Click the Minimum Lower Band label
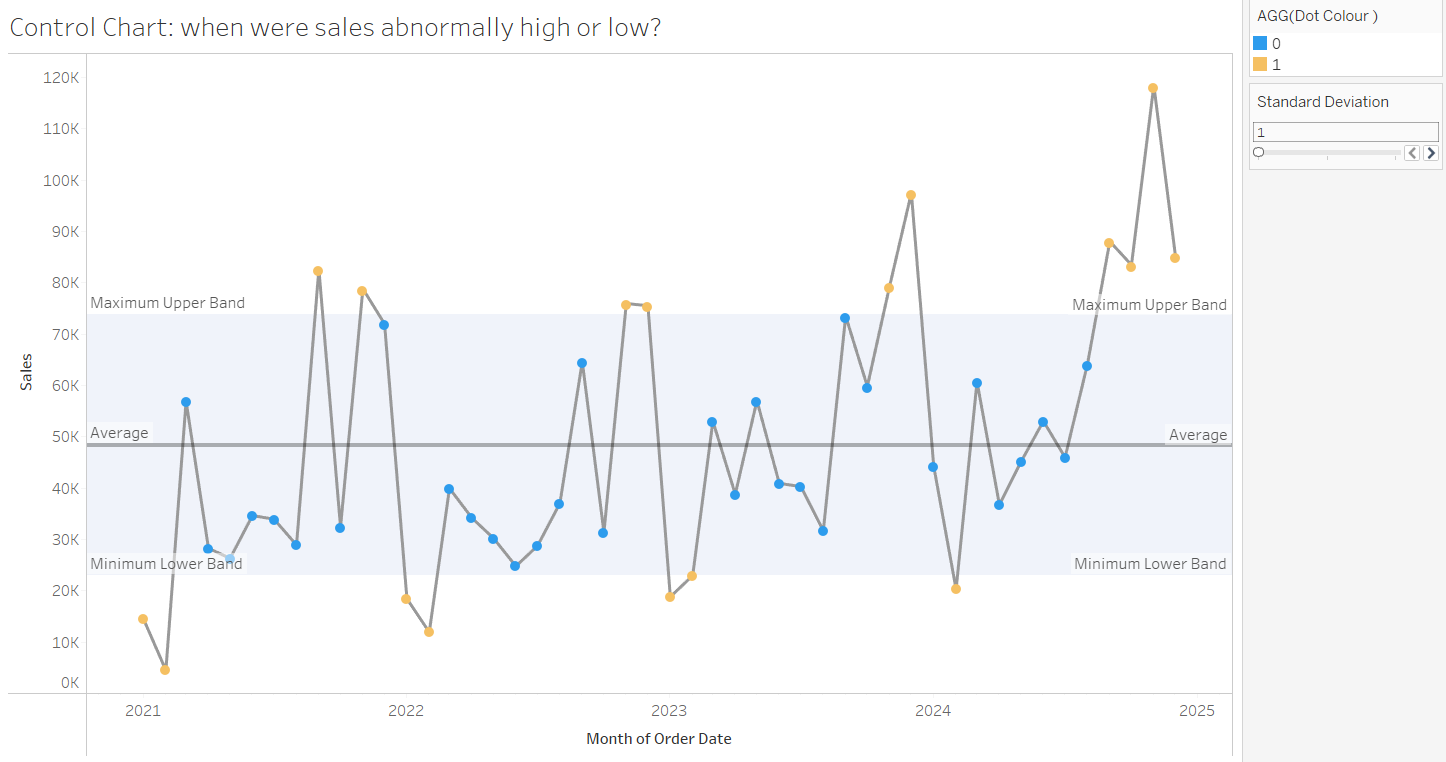 click(166, 563)
